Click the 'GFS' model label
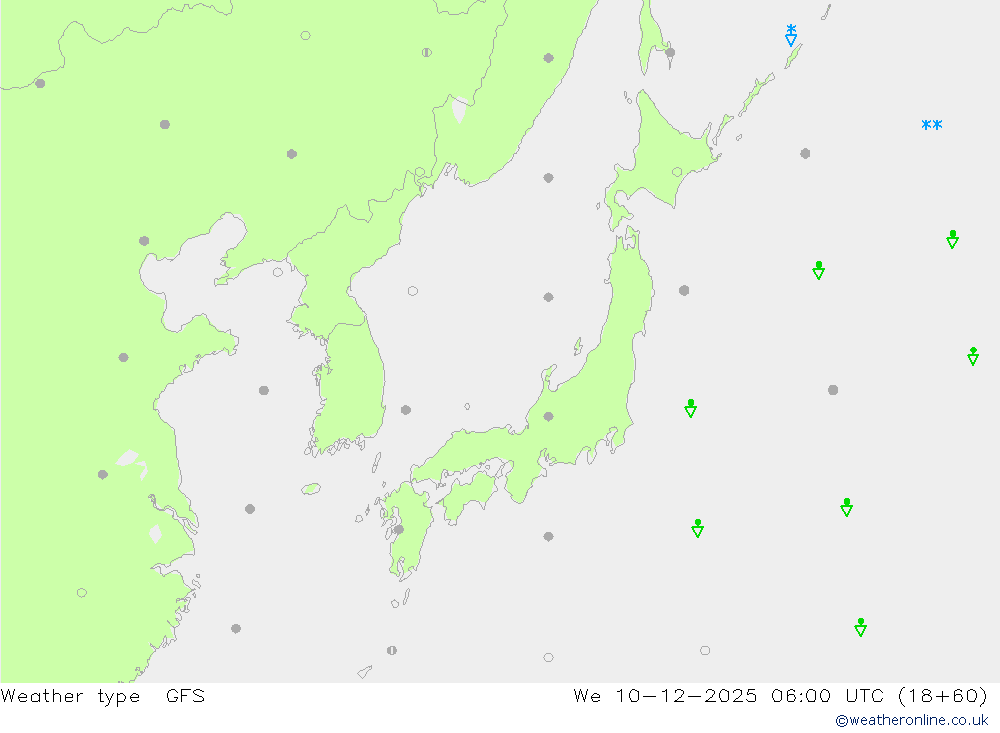 (x=185, y=695)
